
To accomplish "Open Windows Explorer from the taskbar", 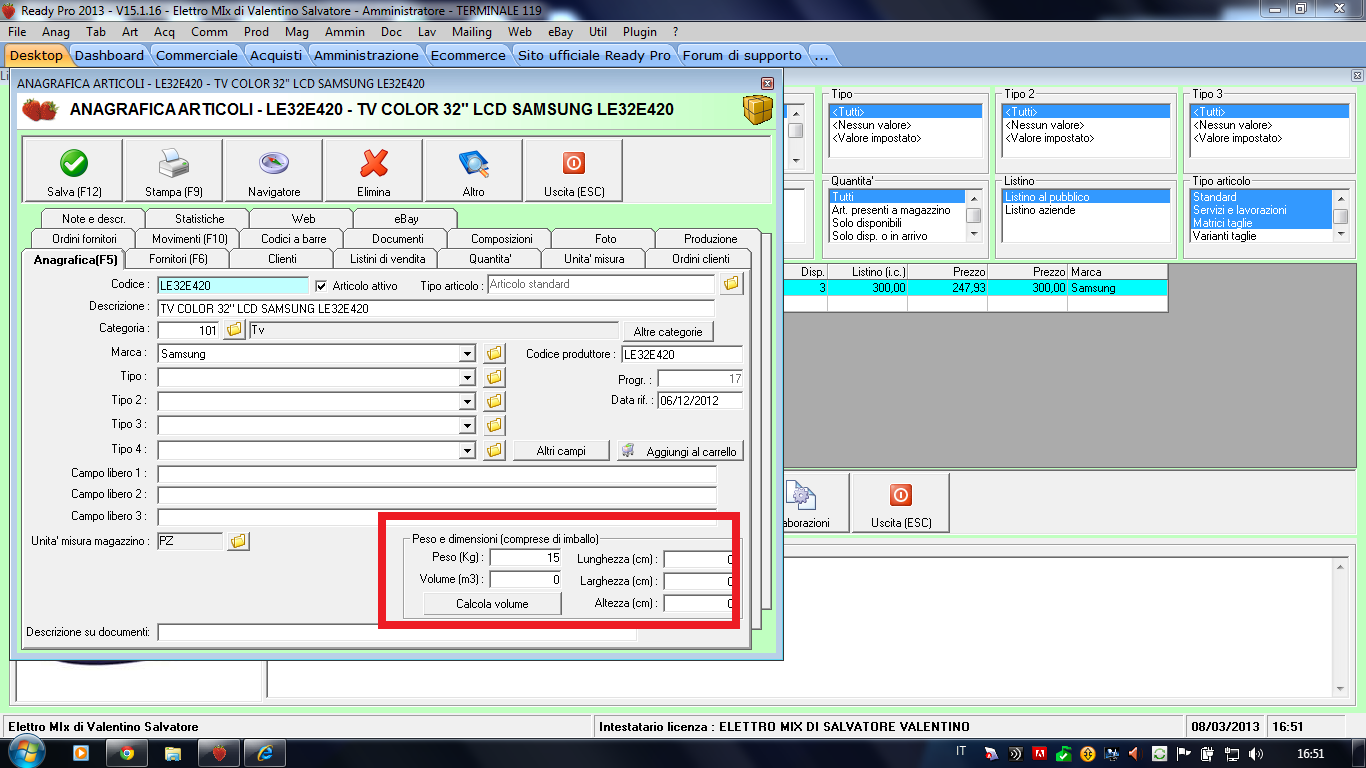I will pyautogui.click(x=173, y=753).
